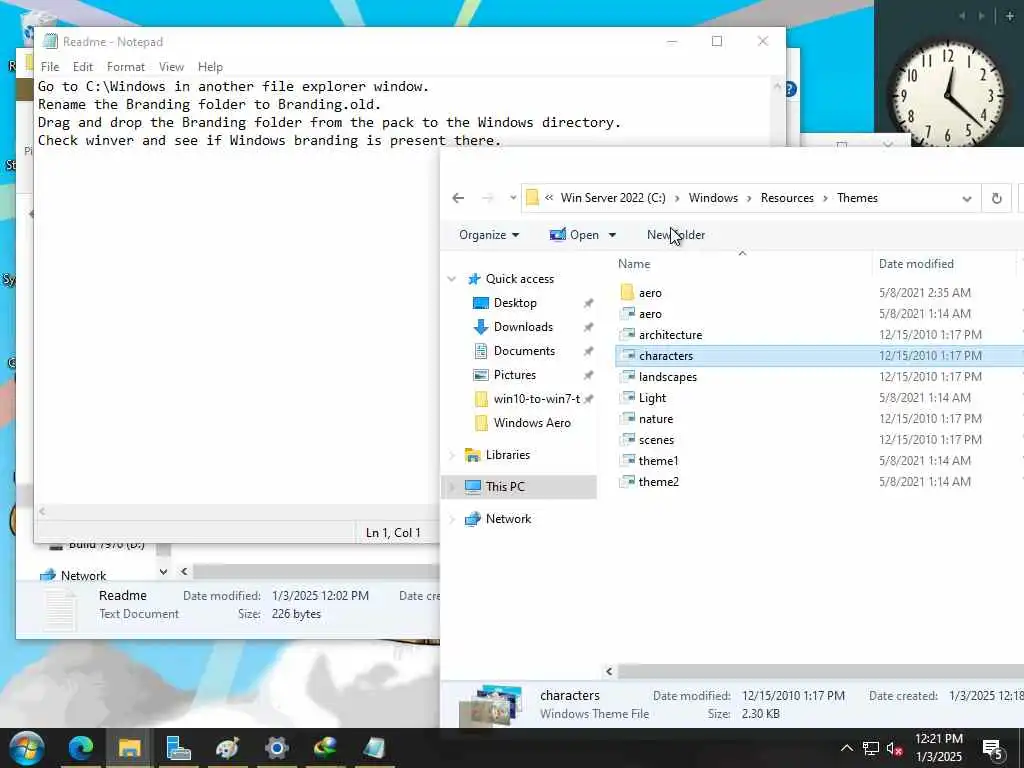
Task: Expand the address bar history dropdown
Action: [967, 199]
